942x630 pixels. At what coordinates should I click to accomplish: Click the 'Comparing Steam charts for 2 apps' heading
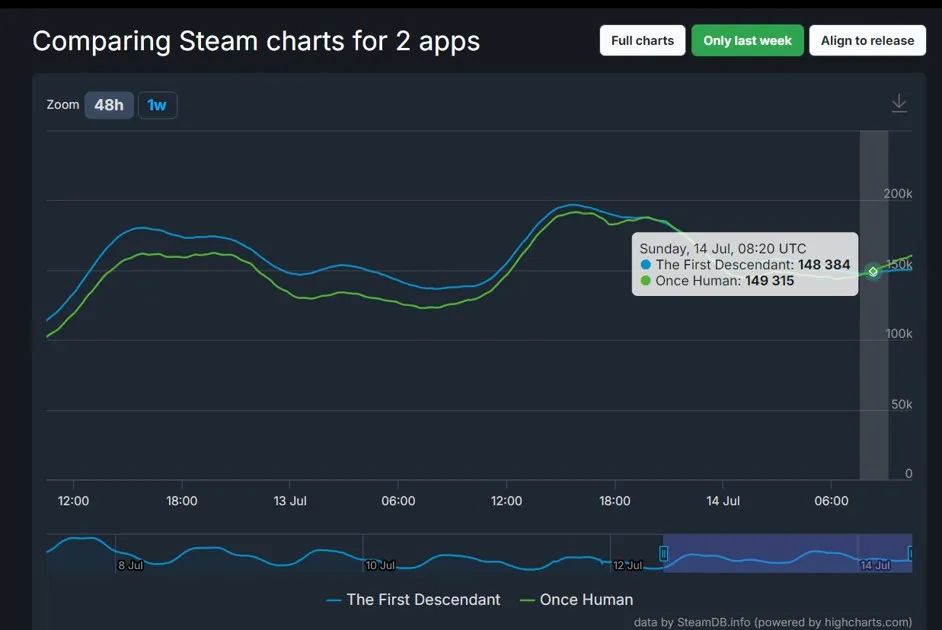click(256, 41)
